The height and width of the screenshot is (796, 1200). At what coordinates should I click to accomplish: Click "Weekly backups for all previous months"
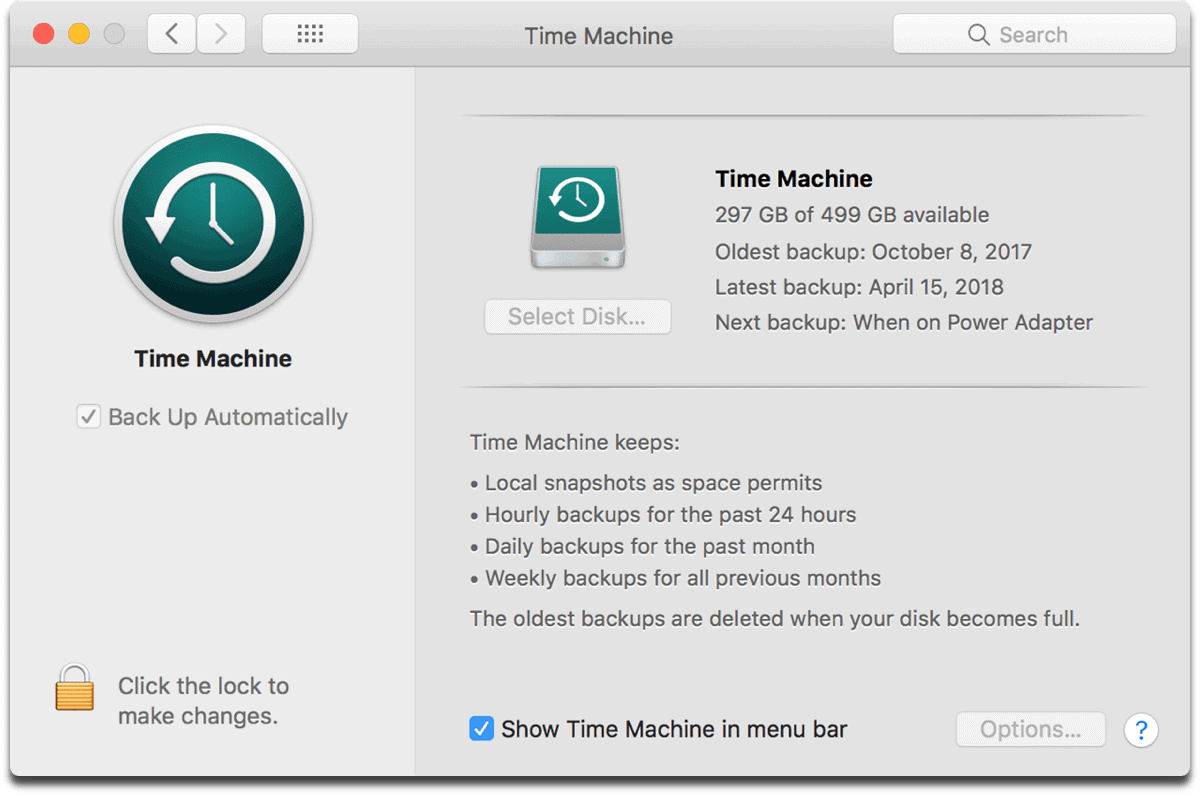(675, 578)
